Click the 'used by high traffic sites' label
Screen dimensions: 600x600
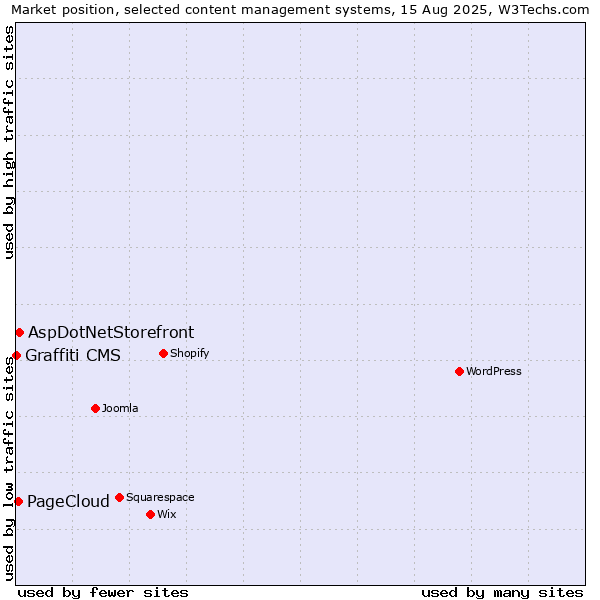pos(8,142)
